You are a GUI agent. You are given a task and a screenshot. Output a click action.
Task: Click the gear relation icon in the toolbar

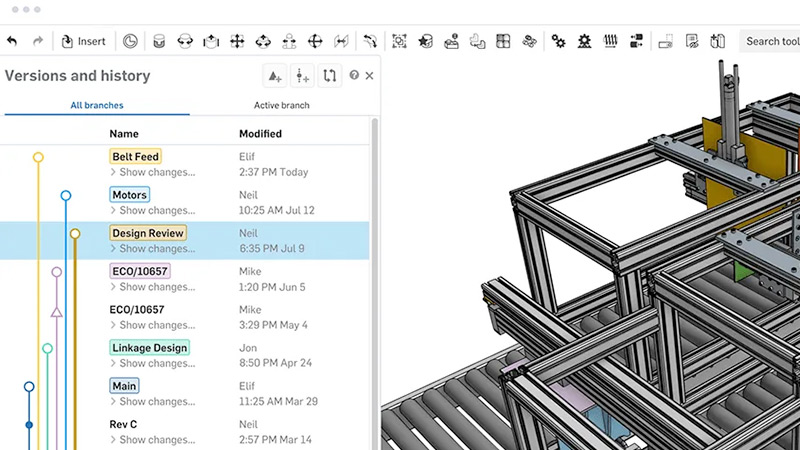(558, 41)
